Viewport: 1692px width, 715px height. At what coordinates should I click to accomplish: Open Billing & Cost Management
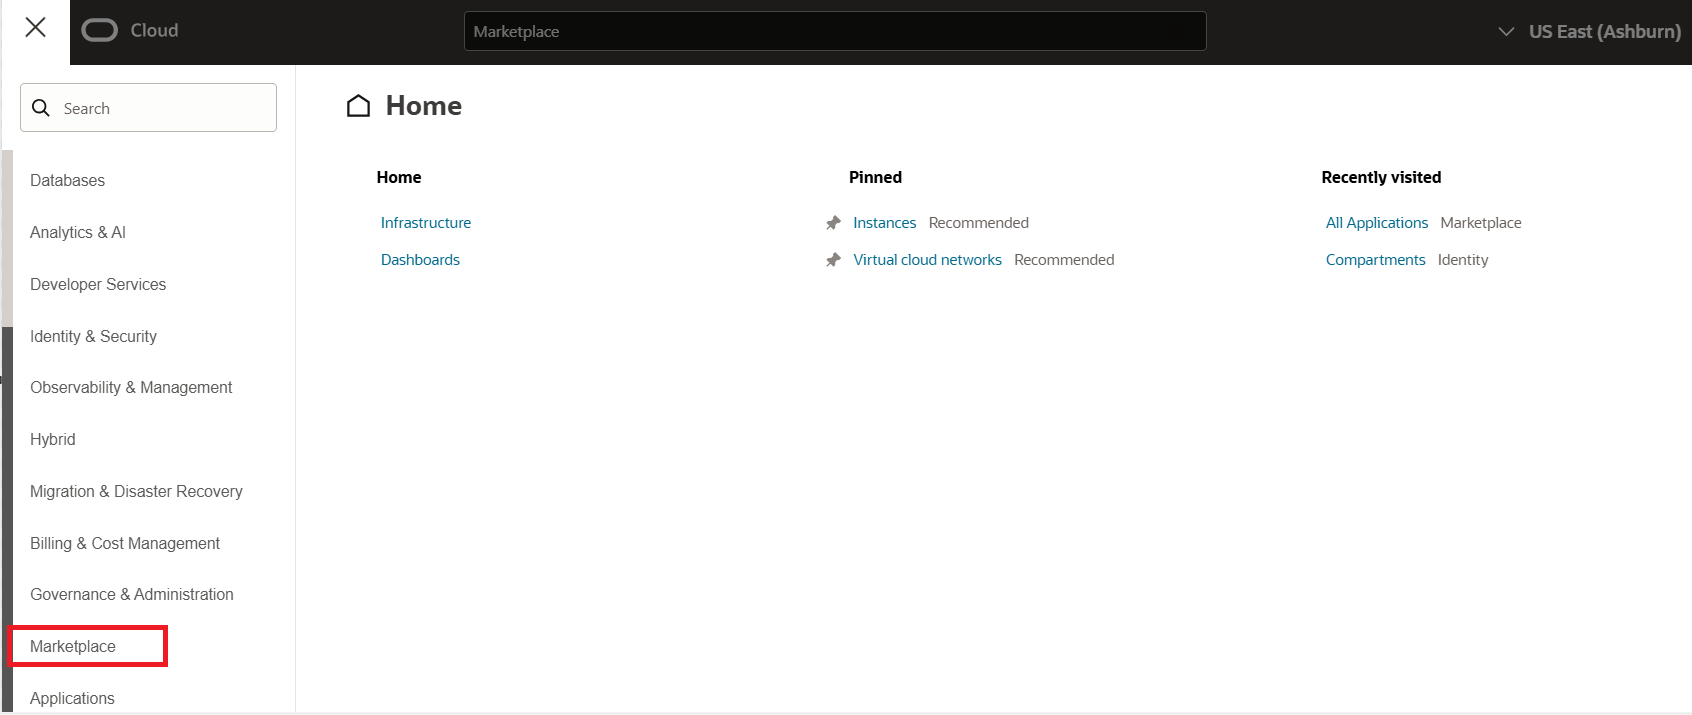click(125, 543)
